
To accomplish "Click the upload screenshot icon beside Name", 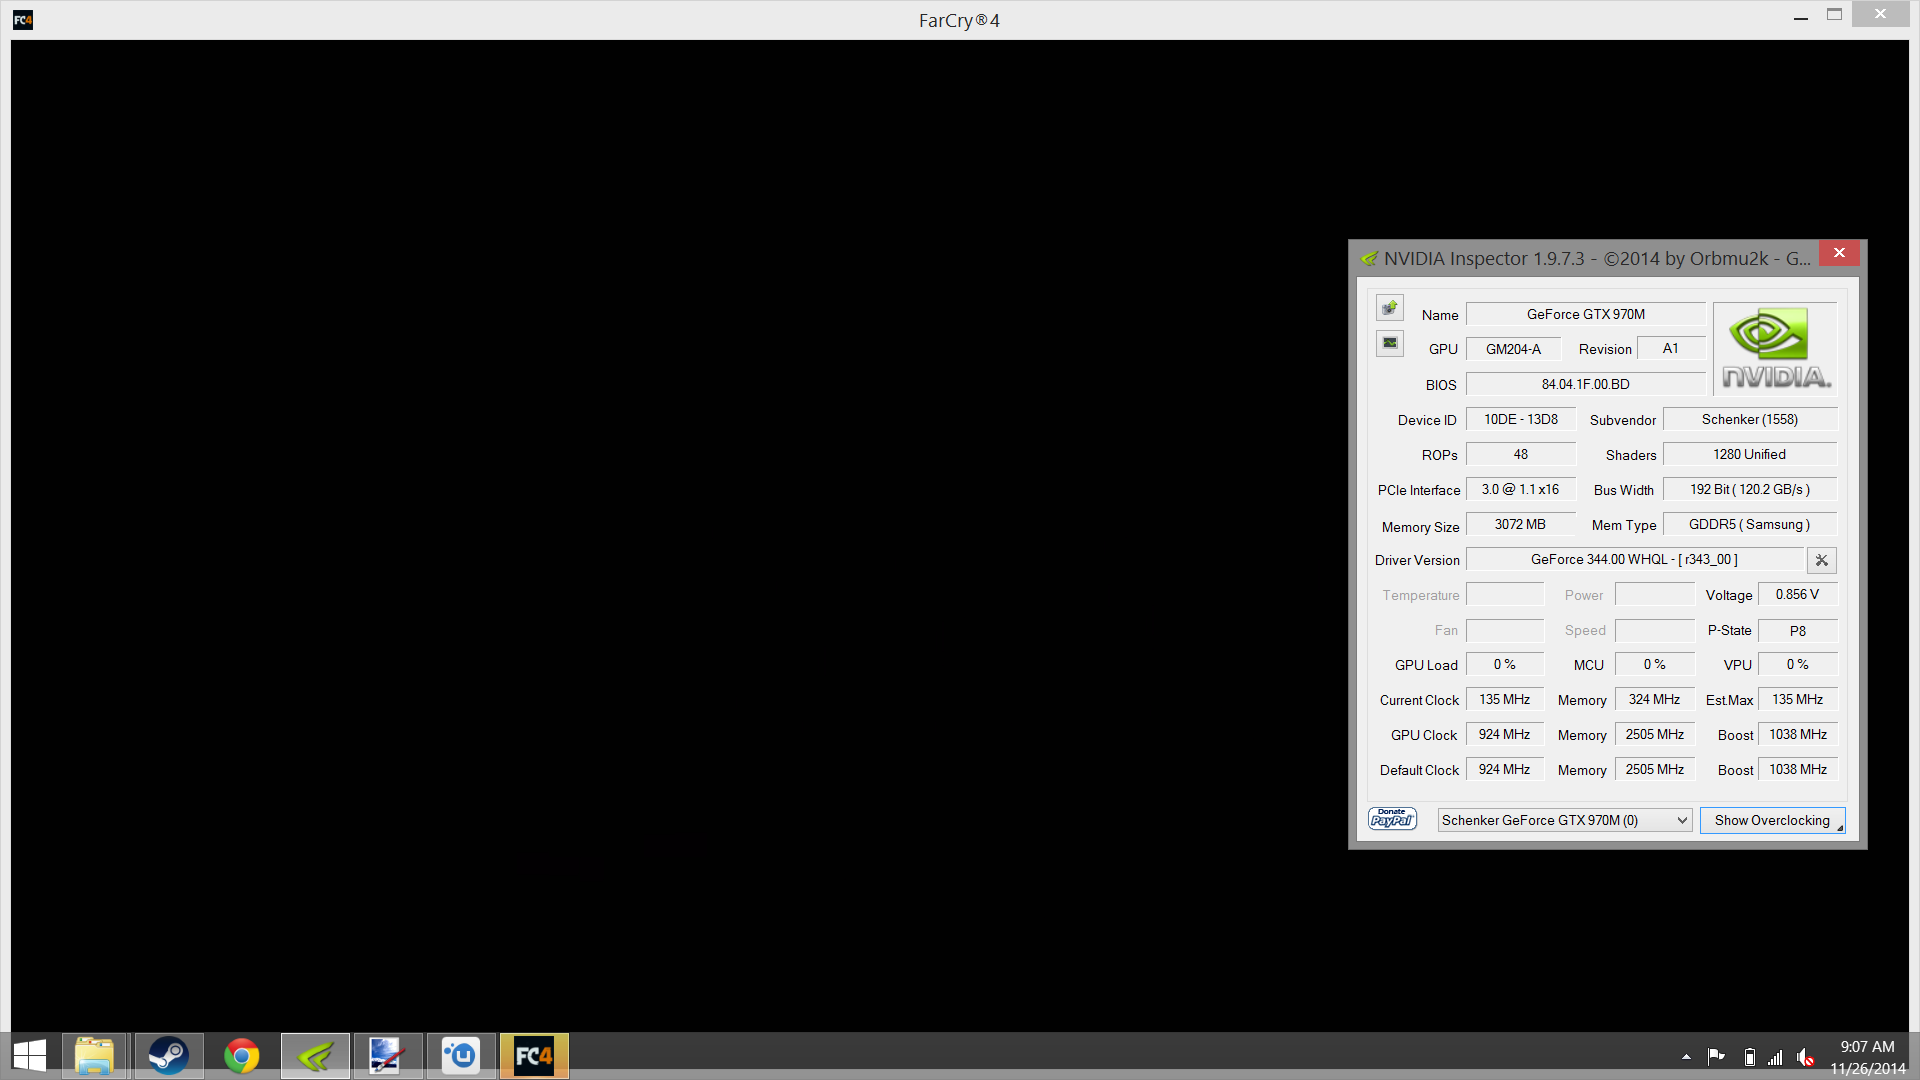I will [x=1390, y=308].
